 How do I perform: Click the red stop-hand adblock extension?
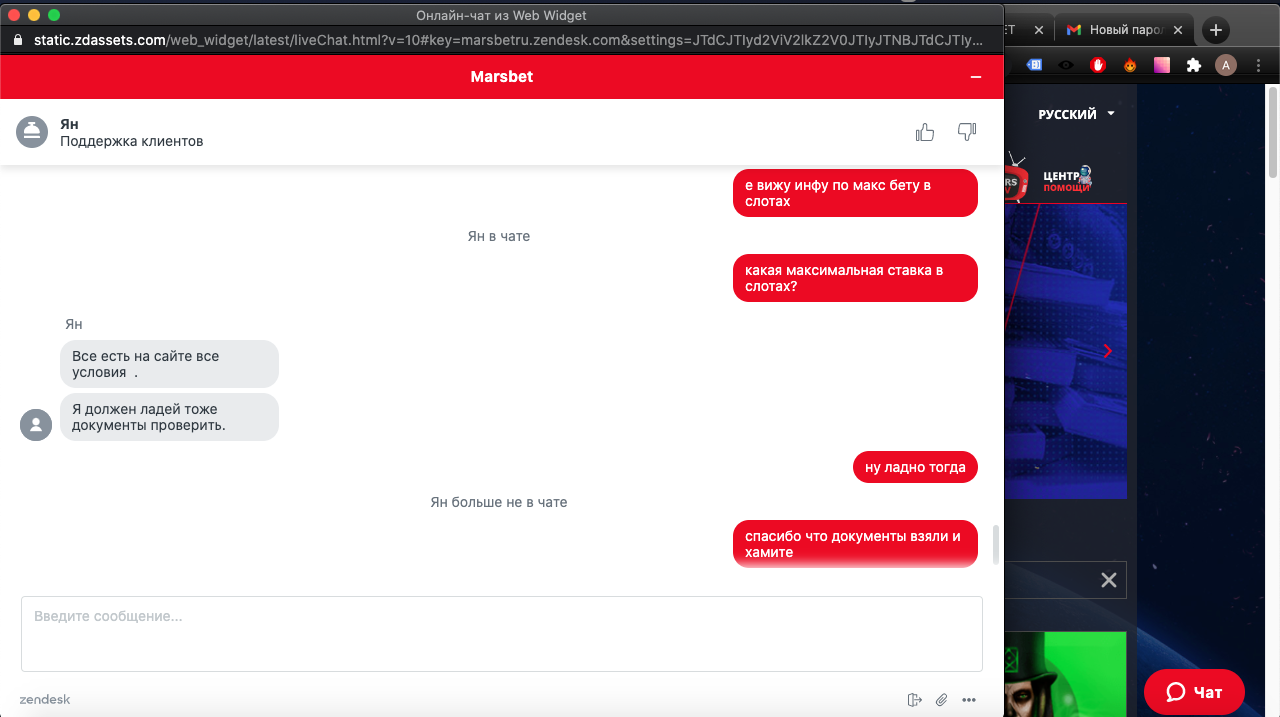click(1098, 66)
